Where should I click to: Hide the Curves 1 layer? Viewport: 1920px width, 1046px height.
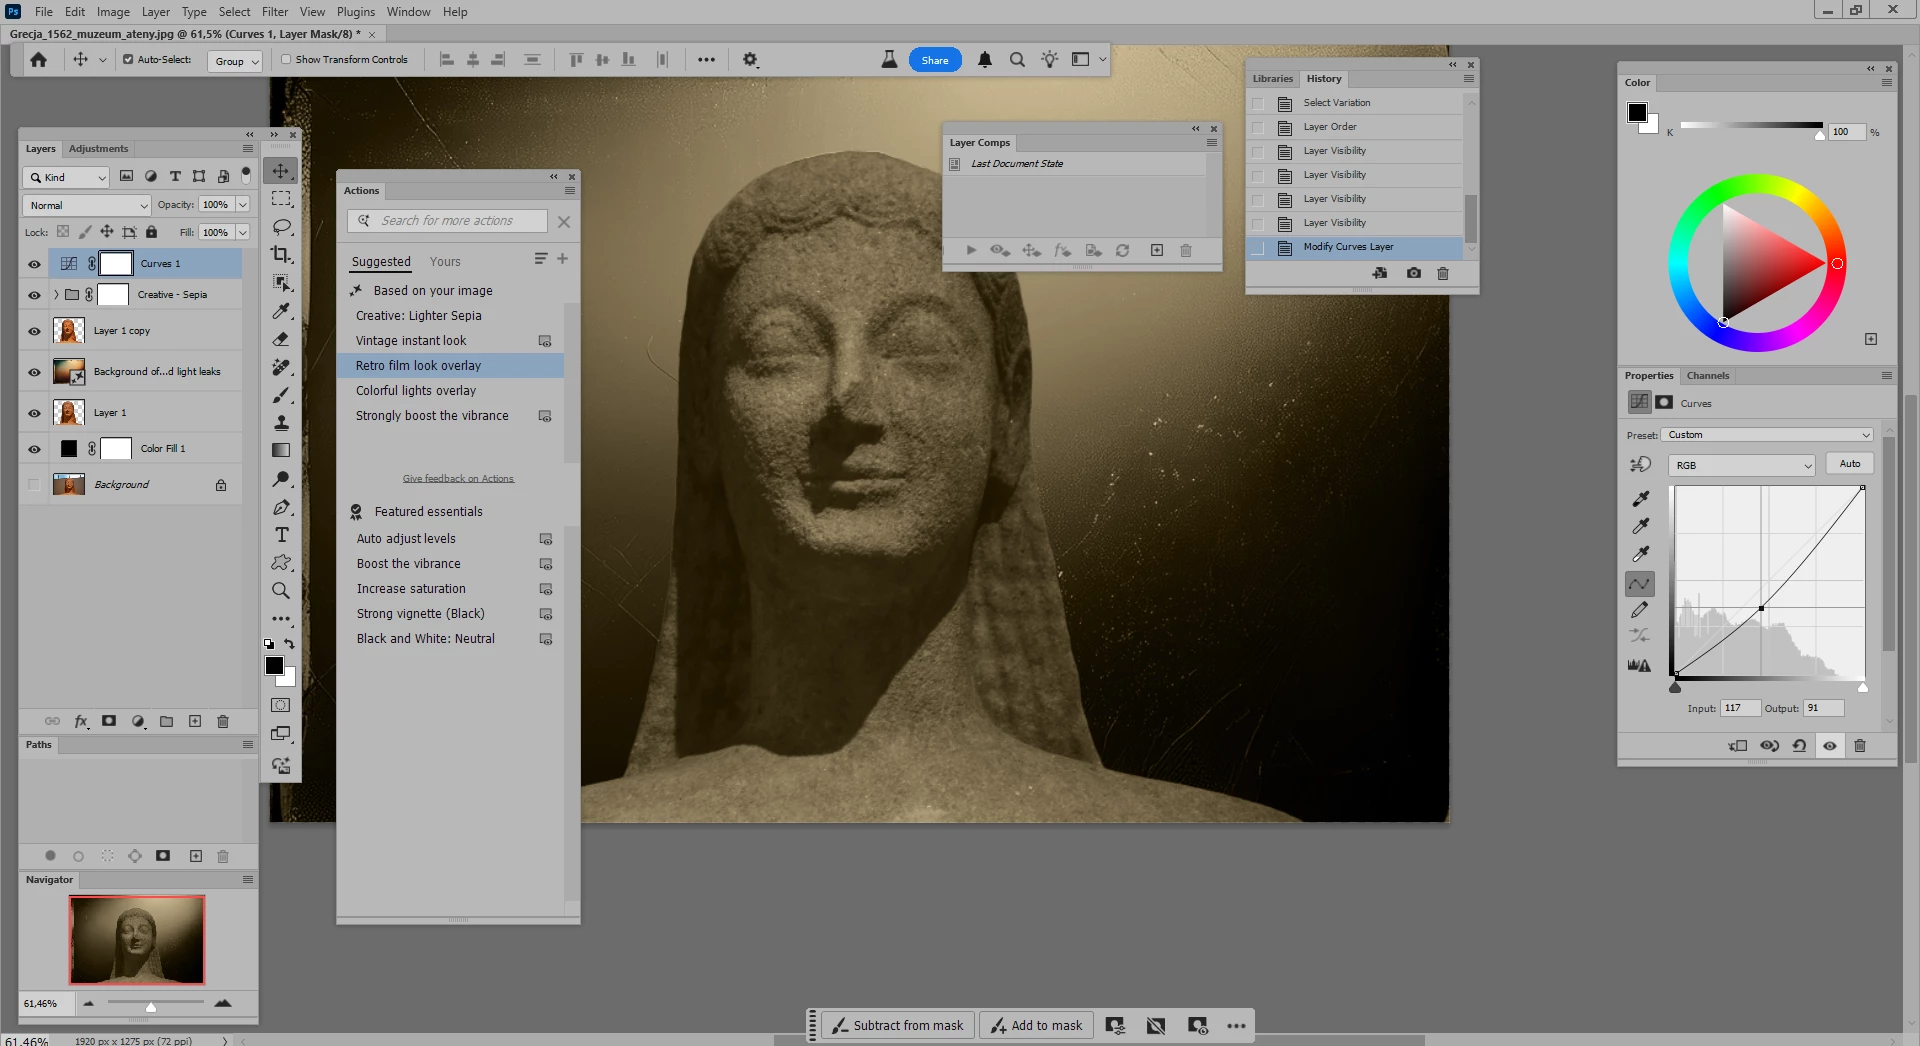(x=34, y=264)
